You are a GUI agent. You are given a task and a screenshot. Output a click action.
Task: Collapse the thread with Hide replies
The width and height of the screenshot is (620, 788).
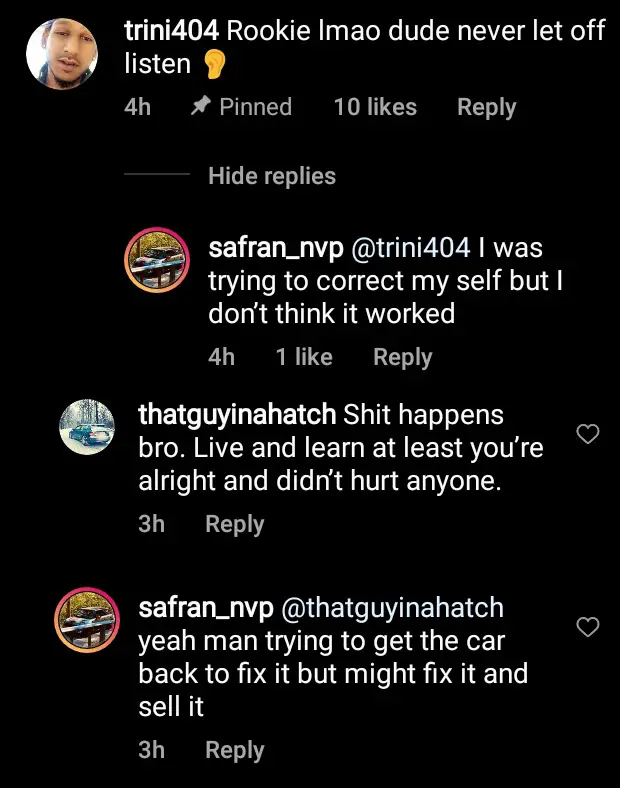point(271,176)
